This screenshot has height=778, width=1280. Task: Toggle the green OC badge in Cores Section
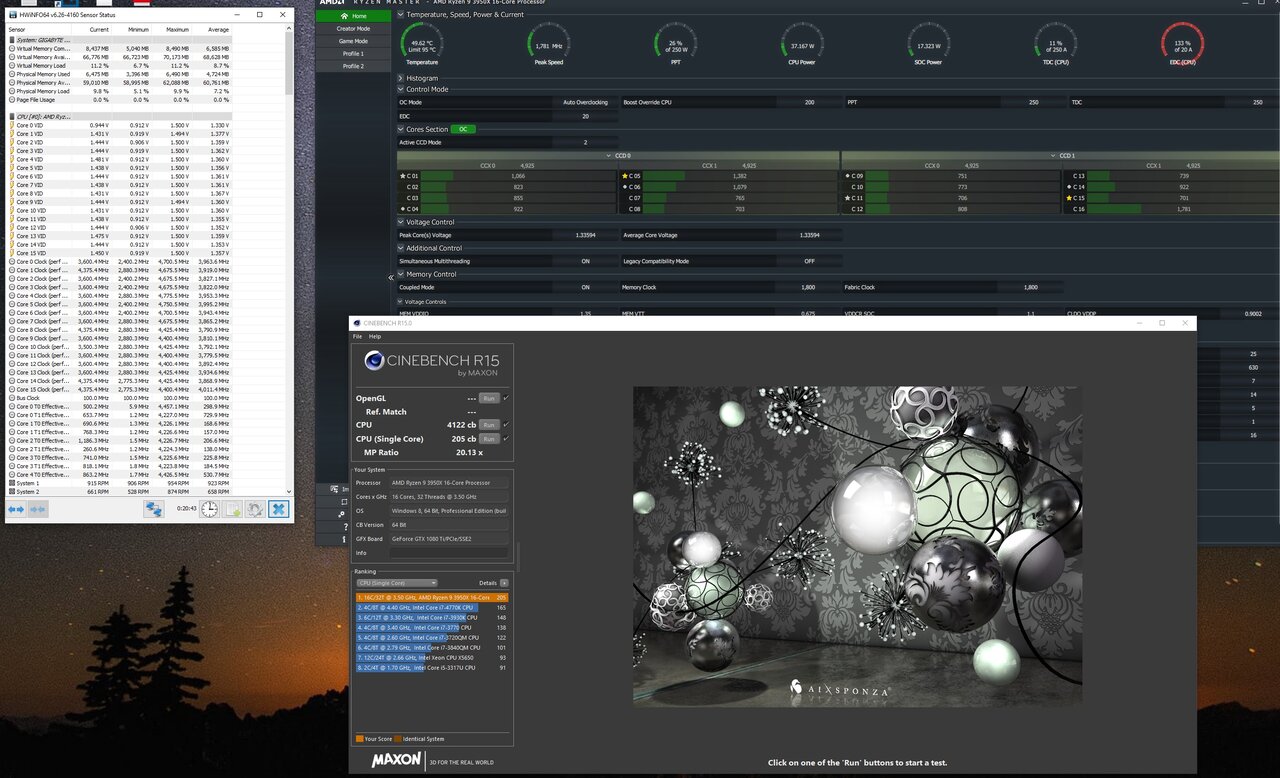pyautogui.click(x=463, y=129)
